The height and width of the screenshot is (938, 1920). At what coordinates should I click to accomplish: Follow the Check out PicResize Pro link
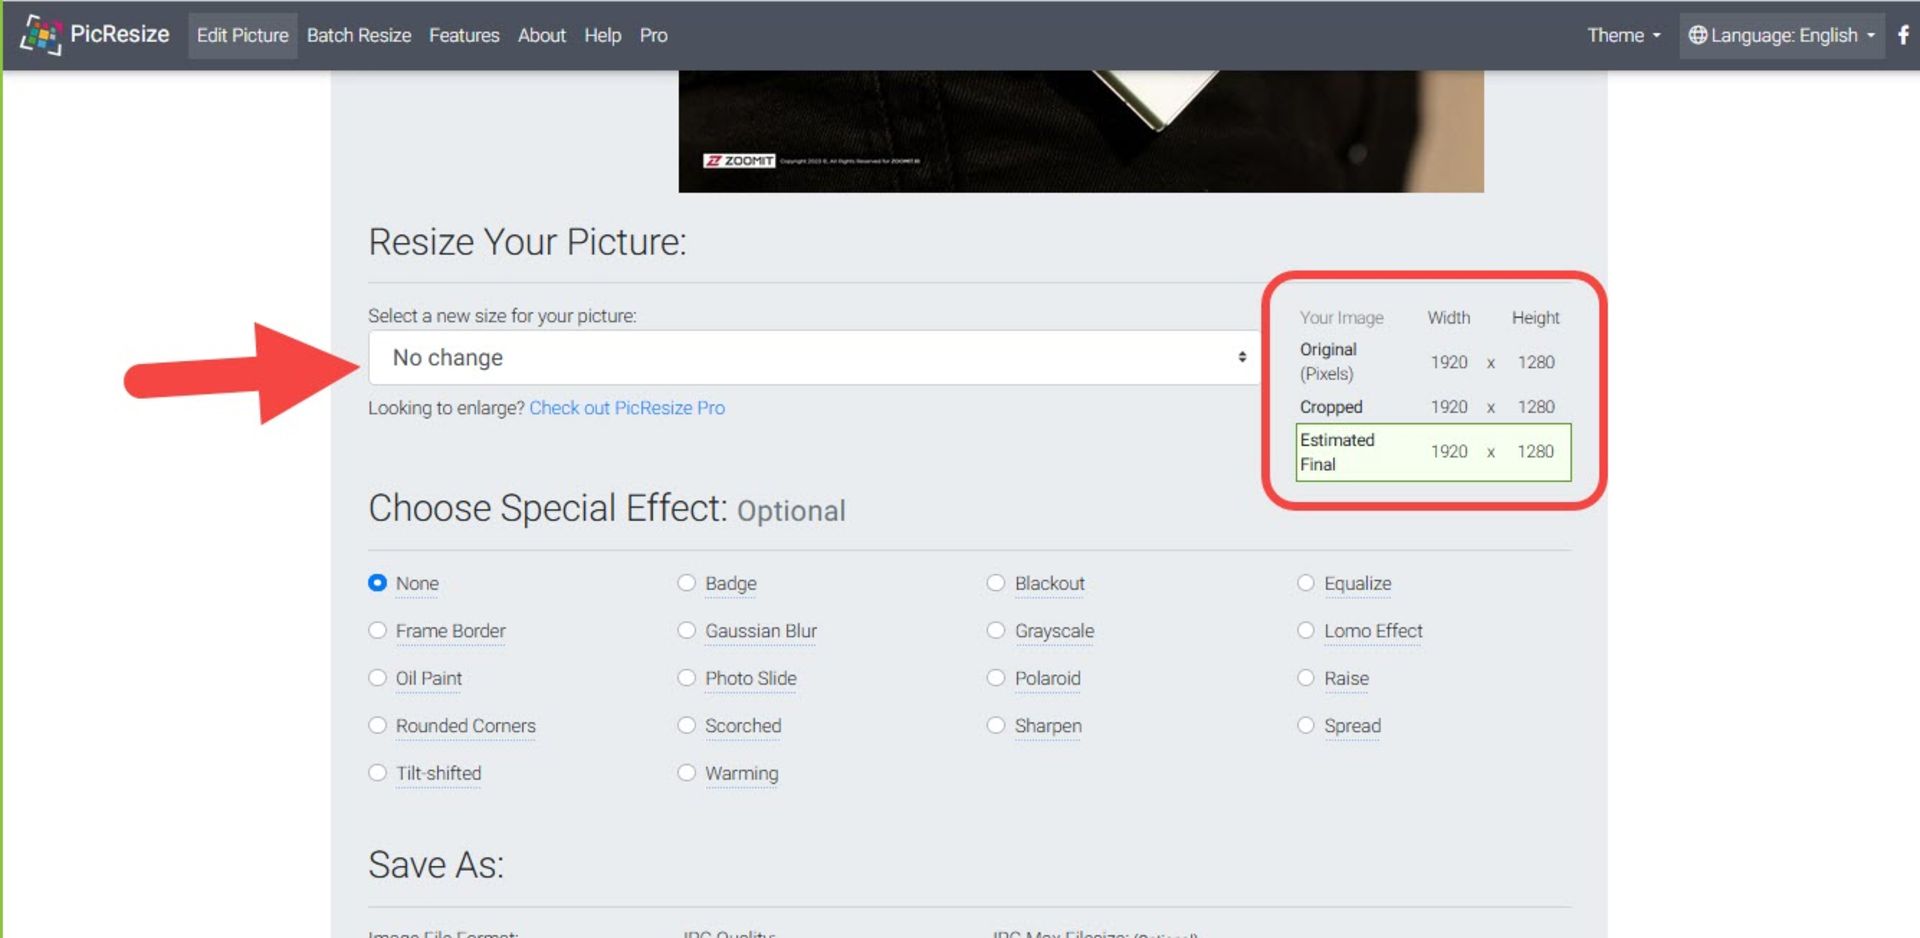click(627, 408)
